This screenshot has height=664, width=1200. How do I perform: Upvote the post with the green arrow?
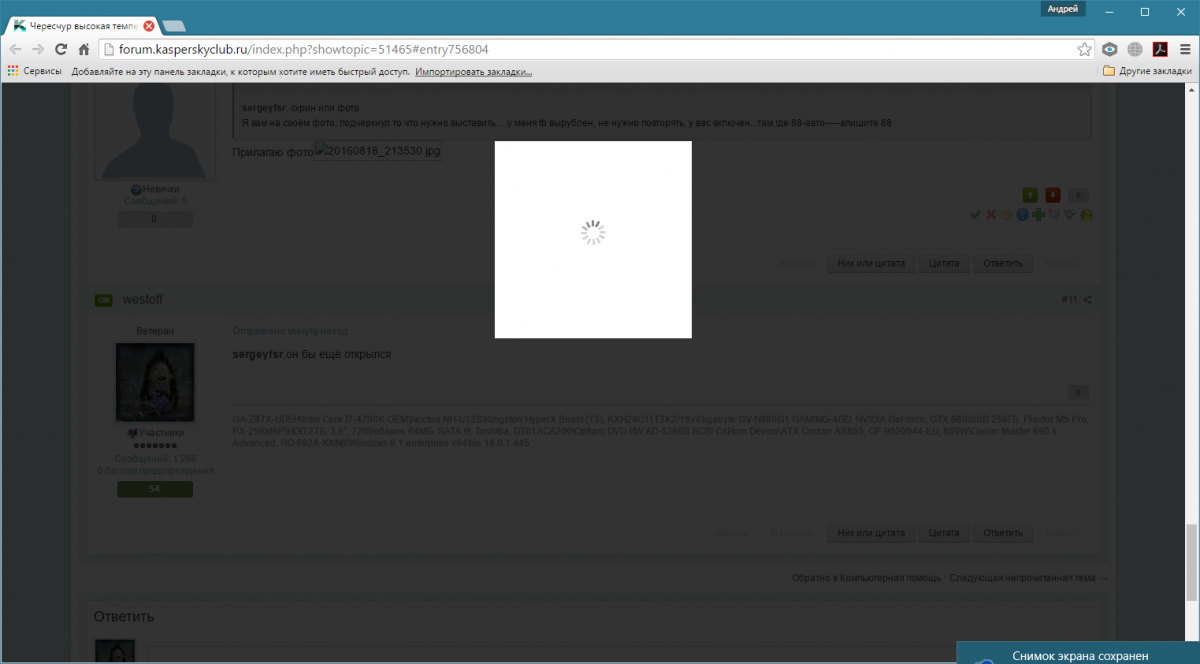click(1029, 195)
